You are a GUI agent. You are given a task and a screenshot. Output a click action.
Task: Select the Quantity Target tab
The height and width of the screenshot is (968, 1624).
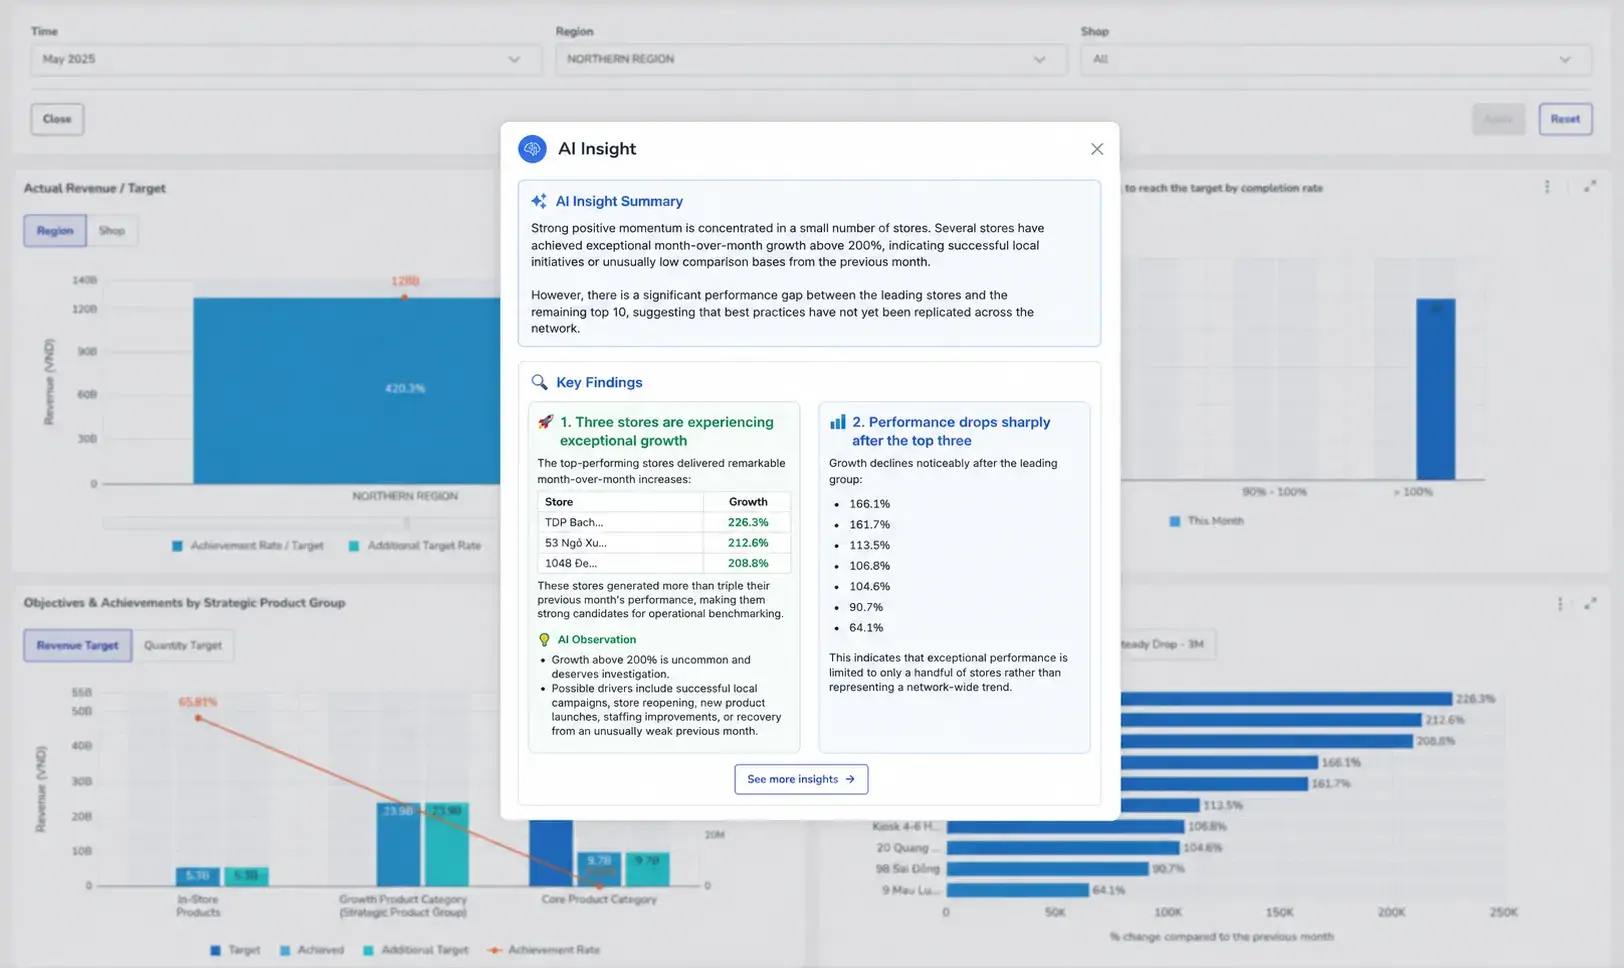pos(183,645)
